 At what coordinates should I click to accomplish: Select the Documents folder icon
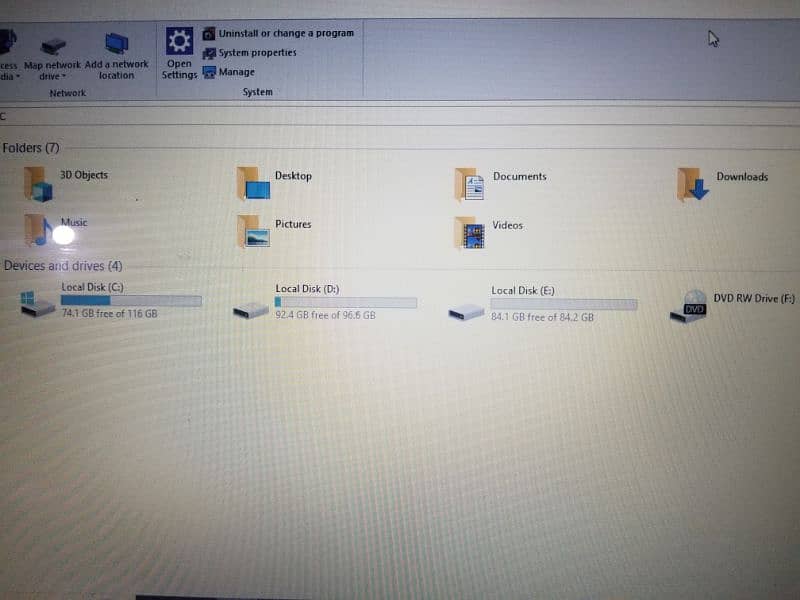469,184
